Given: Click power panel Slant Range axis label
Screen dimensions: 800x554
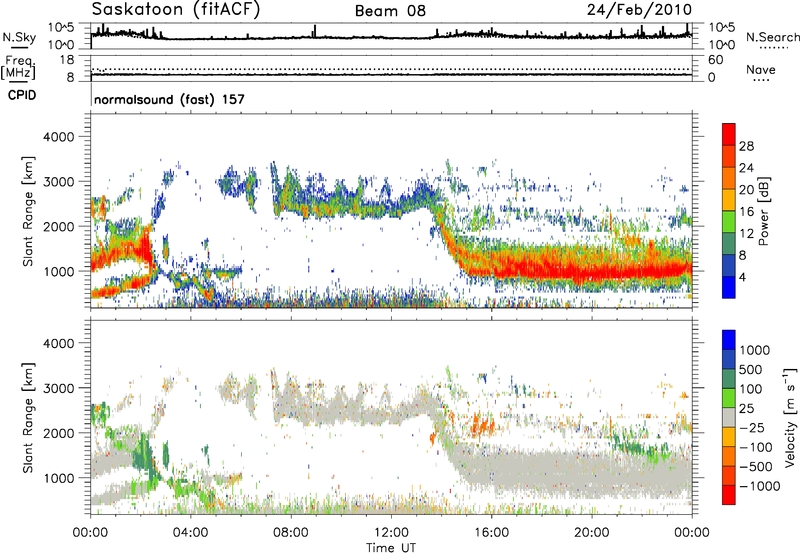Looking at the screenshot, I should click(28, 211).
